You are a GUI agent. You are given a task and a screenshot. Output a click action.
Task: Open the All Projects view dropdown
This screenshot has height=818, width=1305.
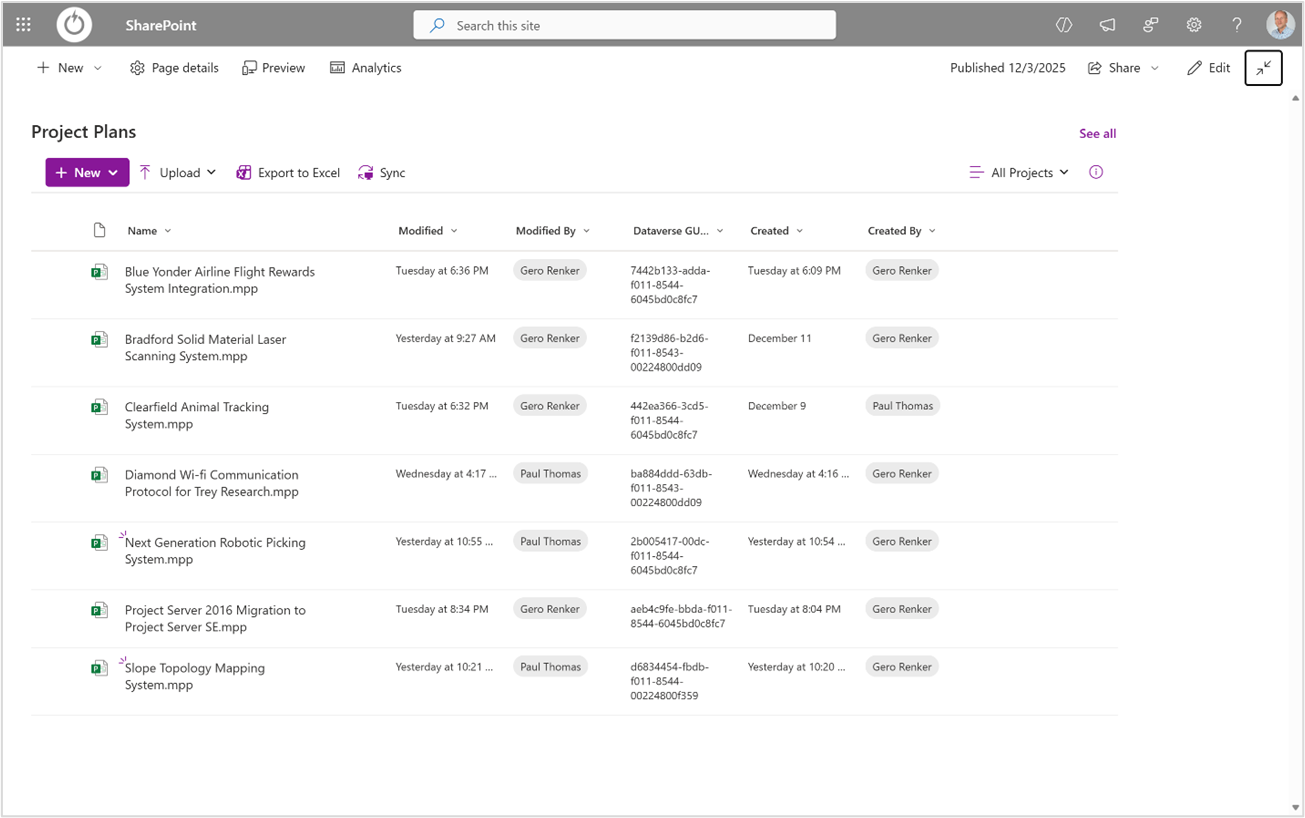pyautogui.click(x=1018, y=172)
